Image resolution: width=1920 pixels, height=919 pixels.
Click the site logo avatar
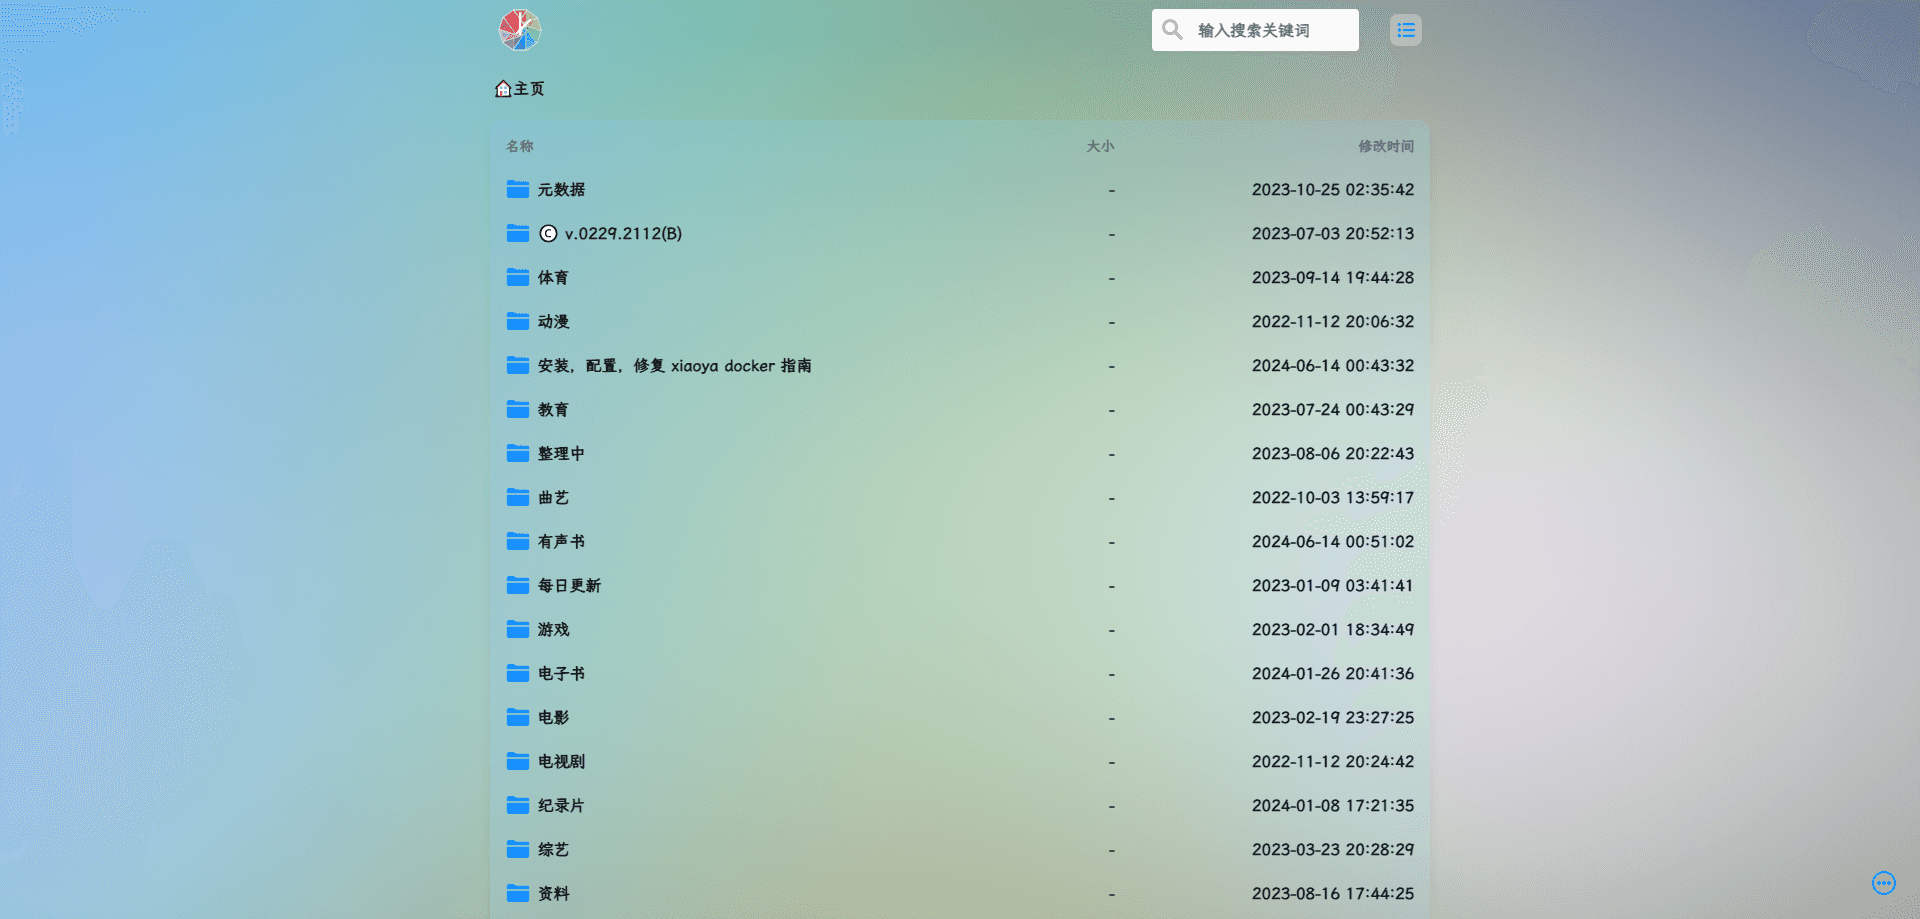point(520,30)
